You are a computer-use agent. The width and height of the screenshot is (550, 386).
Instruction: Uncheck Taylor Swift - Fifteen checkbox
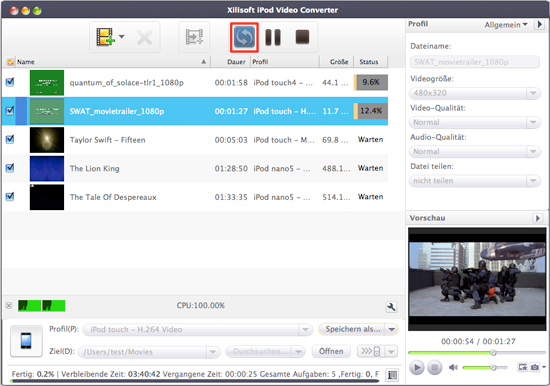click(10, 139)
